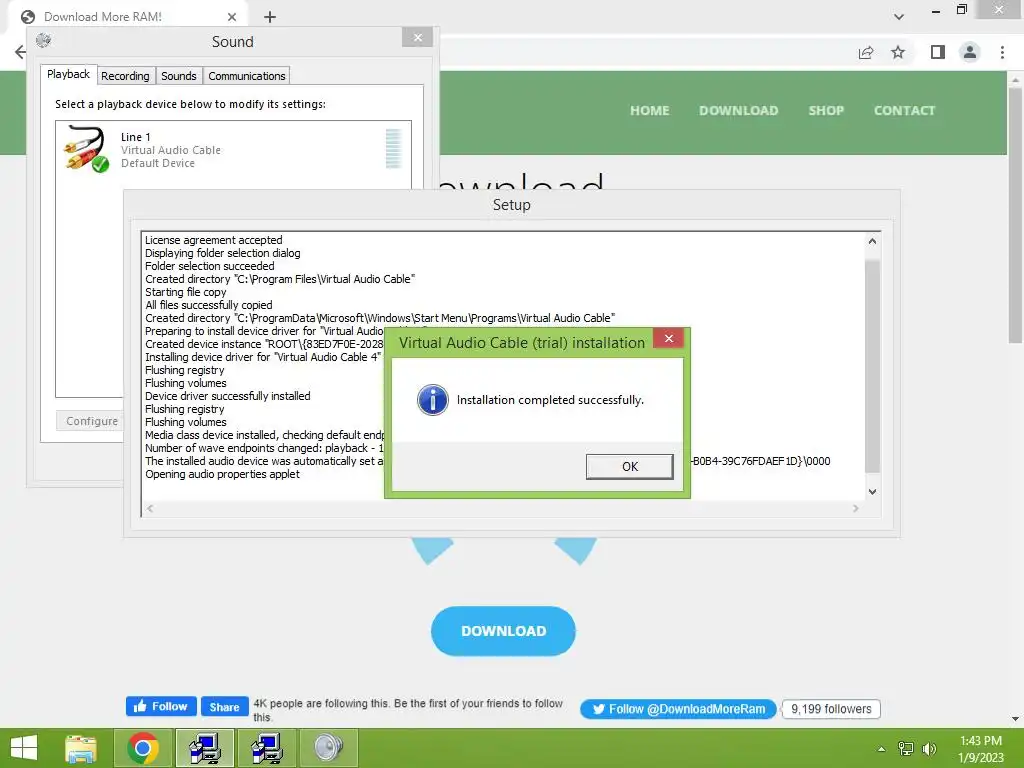The width and height of the screenshot is (1024, 768).
Task: Click OK in the installation dialog
Action: pyautogui.click(x=630, y=466)
